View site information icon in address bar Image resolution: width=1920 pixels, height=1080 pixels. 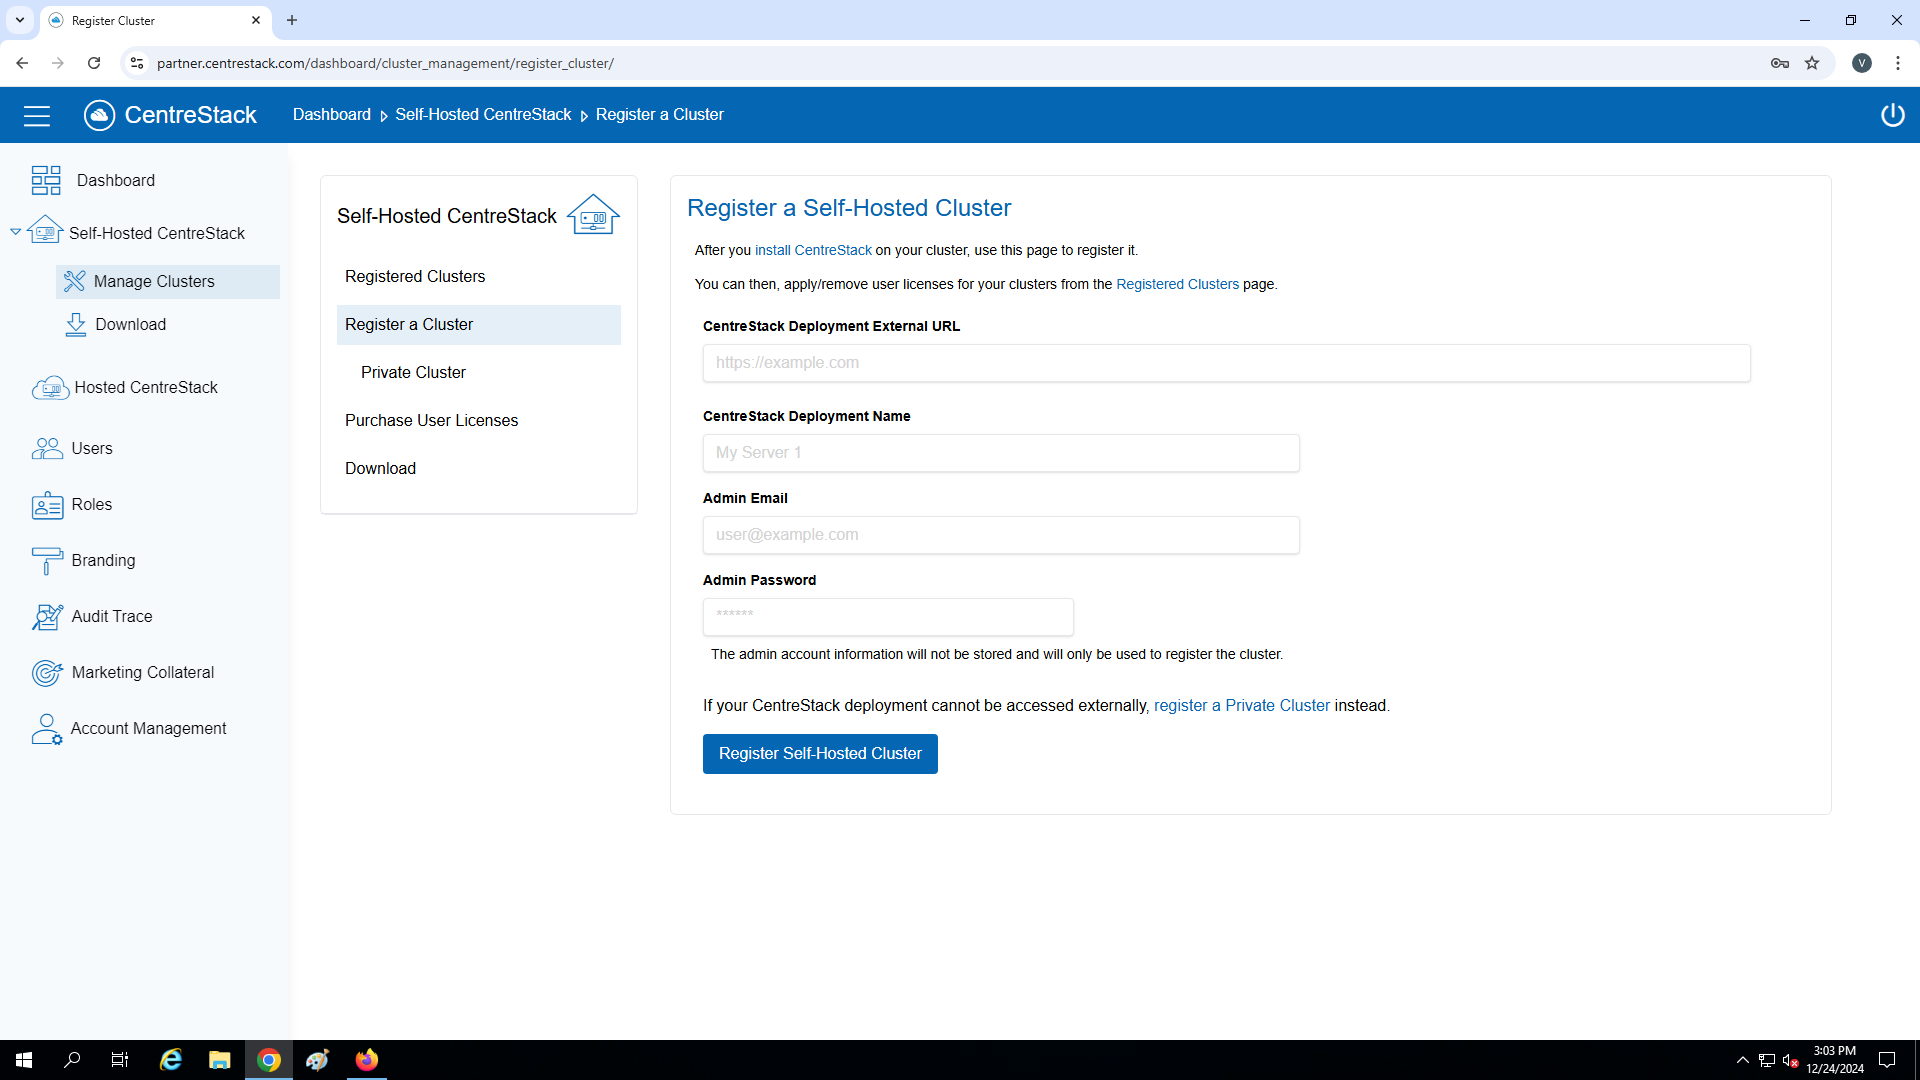click(x=137, y=63)
